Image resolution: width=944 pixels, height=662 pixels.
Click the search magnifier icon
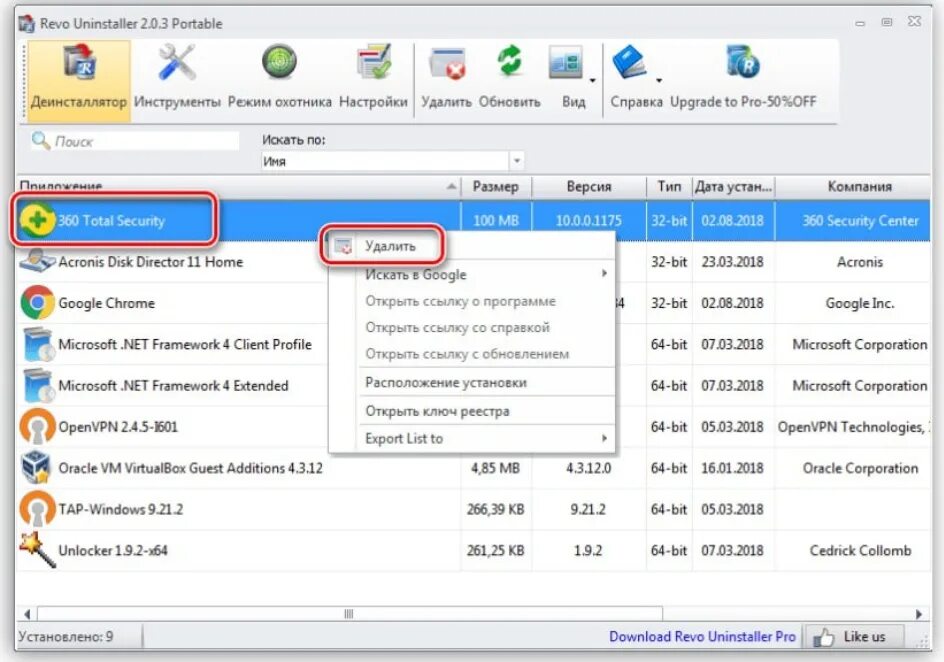(x=40, y=141)
